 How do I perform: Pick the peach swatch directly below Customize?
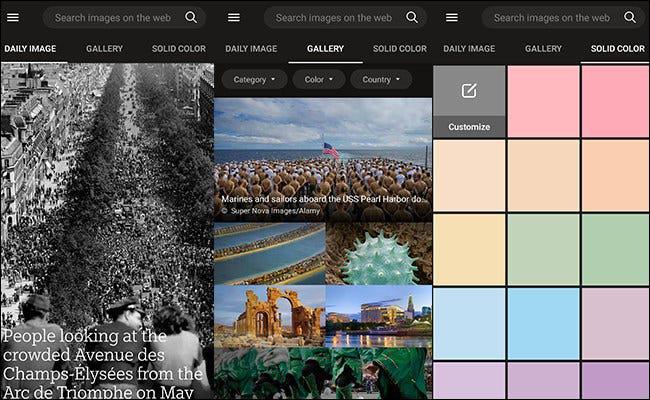[x=469, y=176]
